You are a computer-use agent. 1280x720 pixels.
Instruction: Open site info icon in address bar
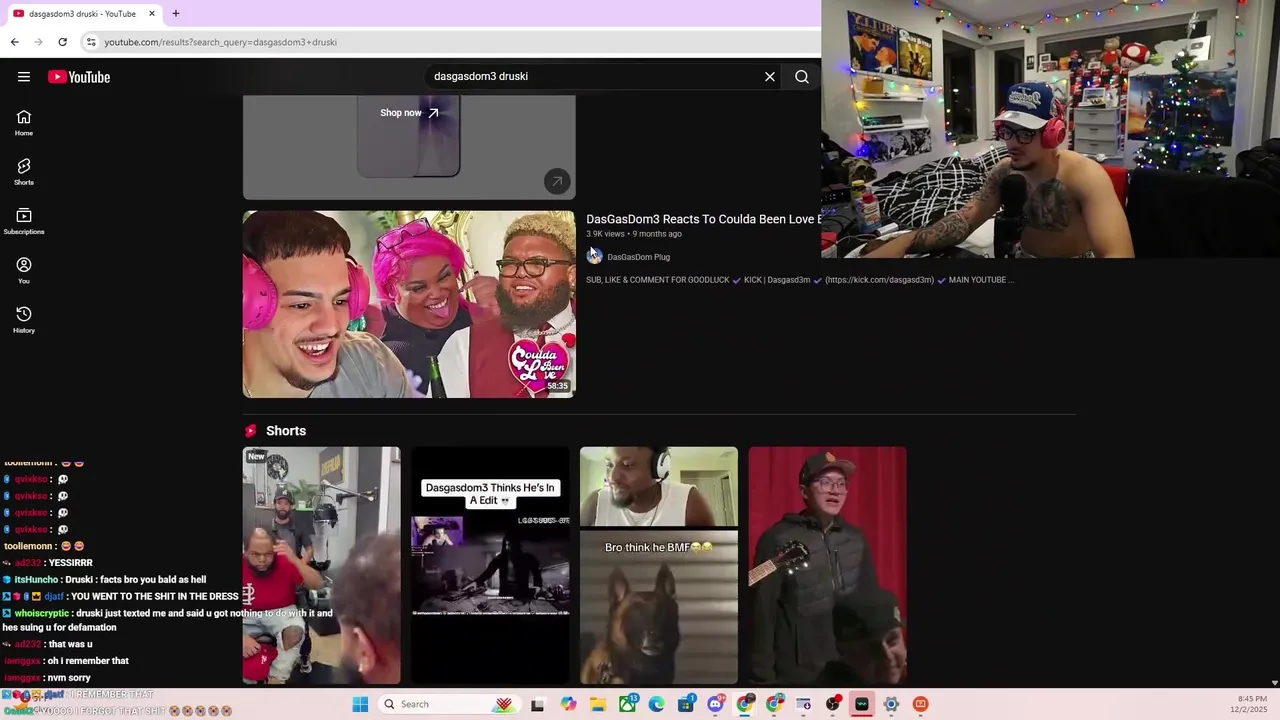coord(91,42)
